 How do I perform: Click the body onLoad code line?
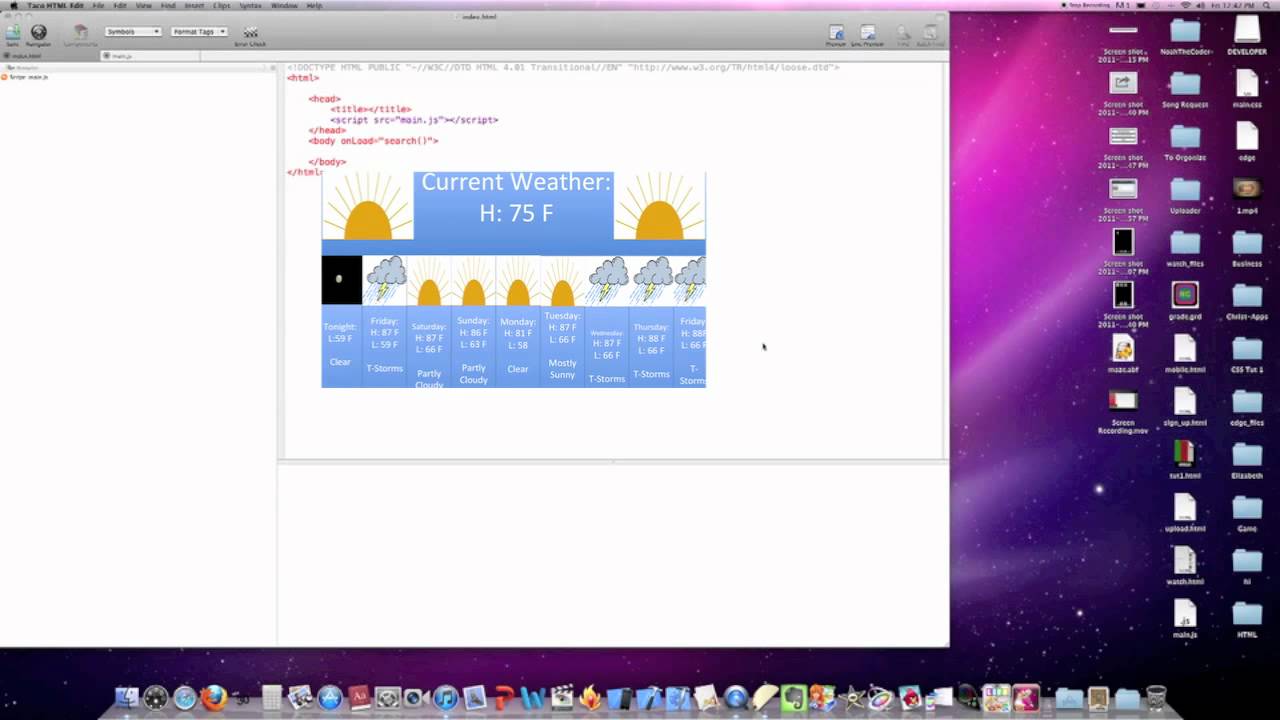click(x=373, y=141)
